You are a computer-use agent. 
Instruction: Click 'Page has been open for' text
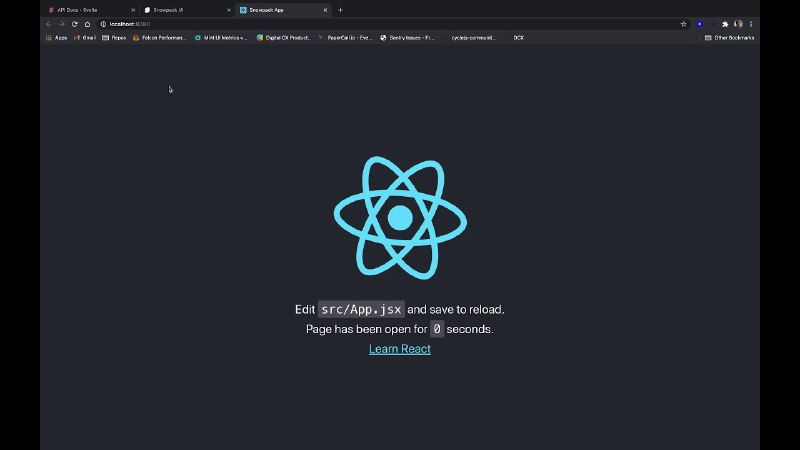[x=366, y=329]
